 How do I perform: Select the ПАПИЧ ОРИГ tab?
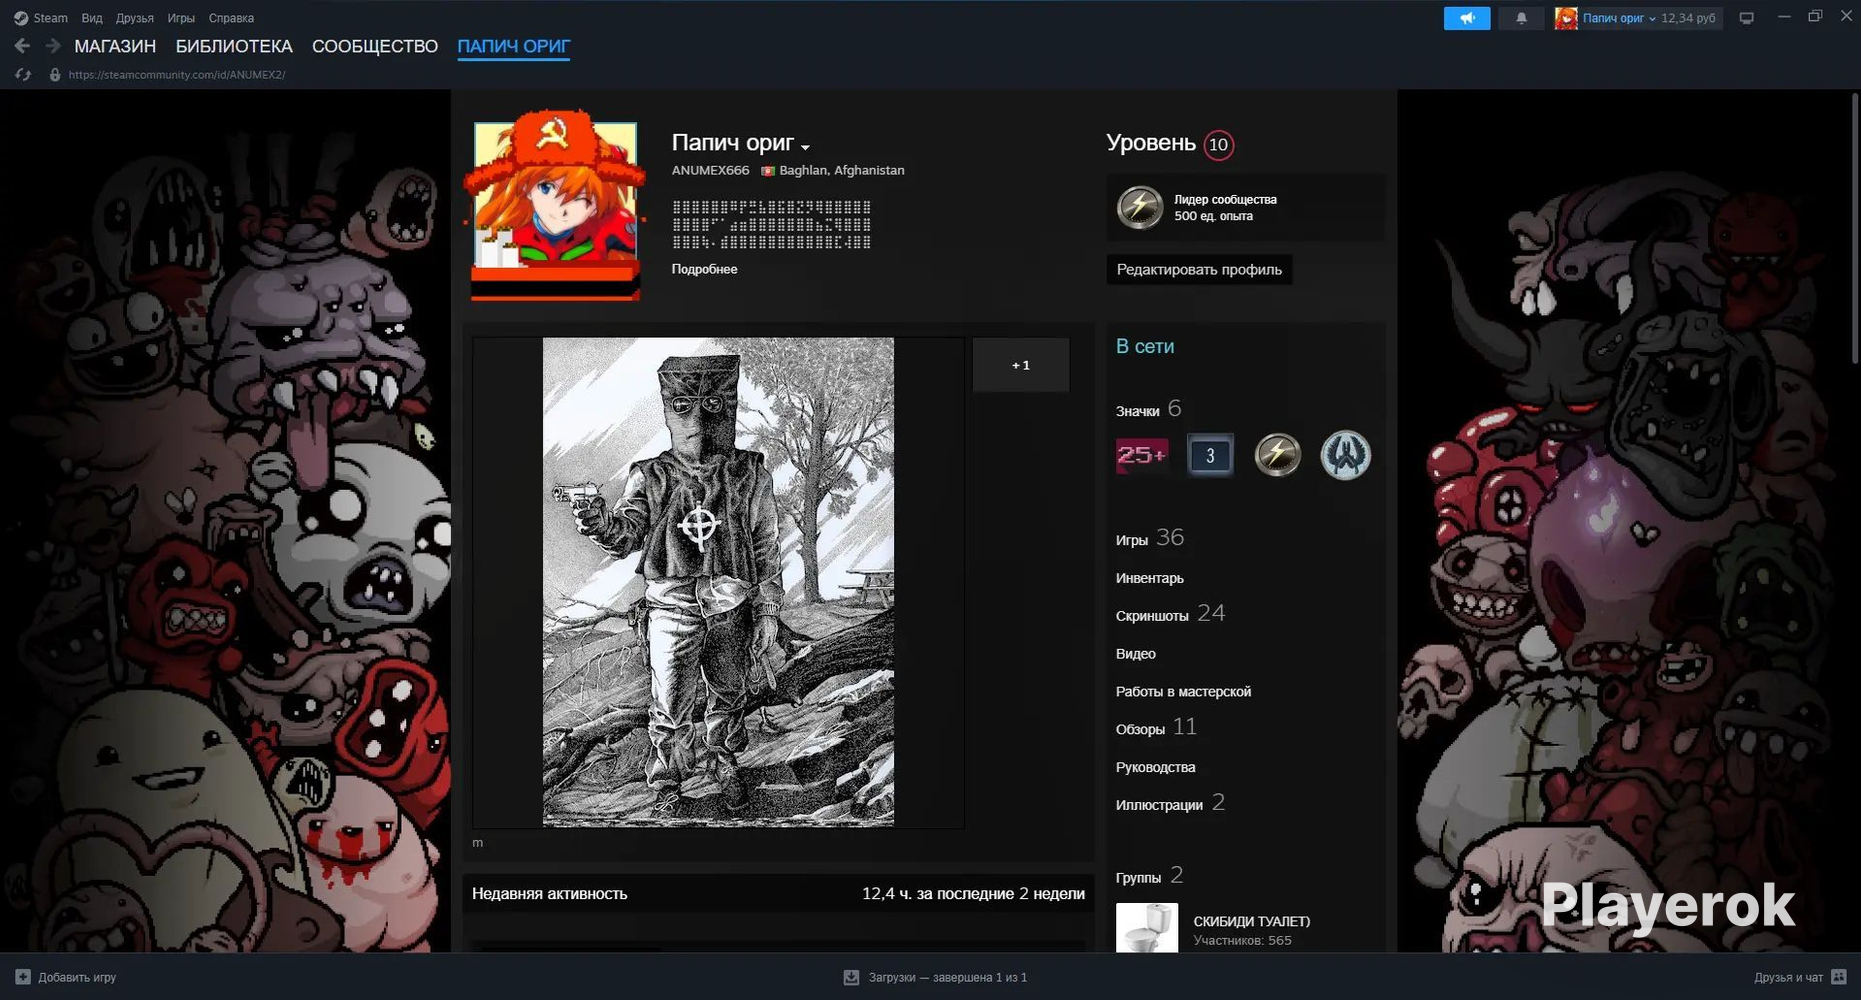tap(513, 46)
